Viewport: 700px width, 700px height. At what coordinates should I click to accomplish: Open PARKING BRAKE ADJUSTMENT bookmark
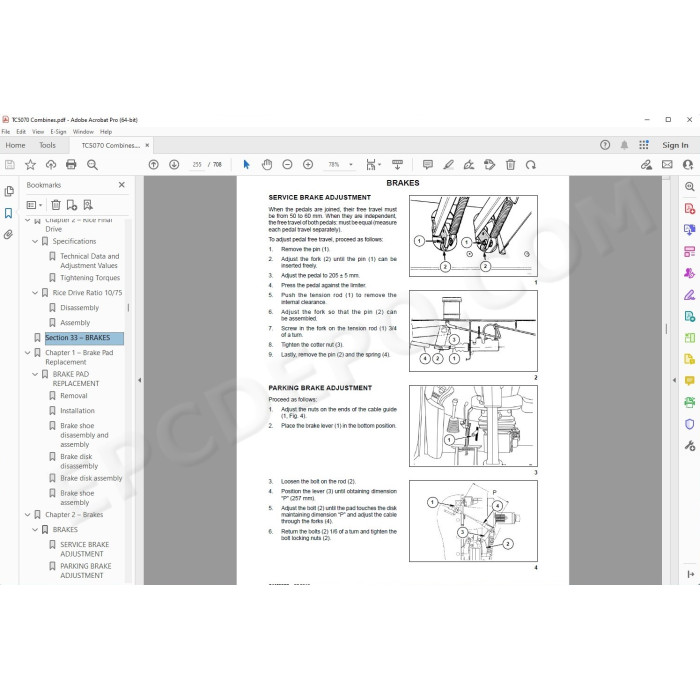pos(86,571)
